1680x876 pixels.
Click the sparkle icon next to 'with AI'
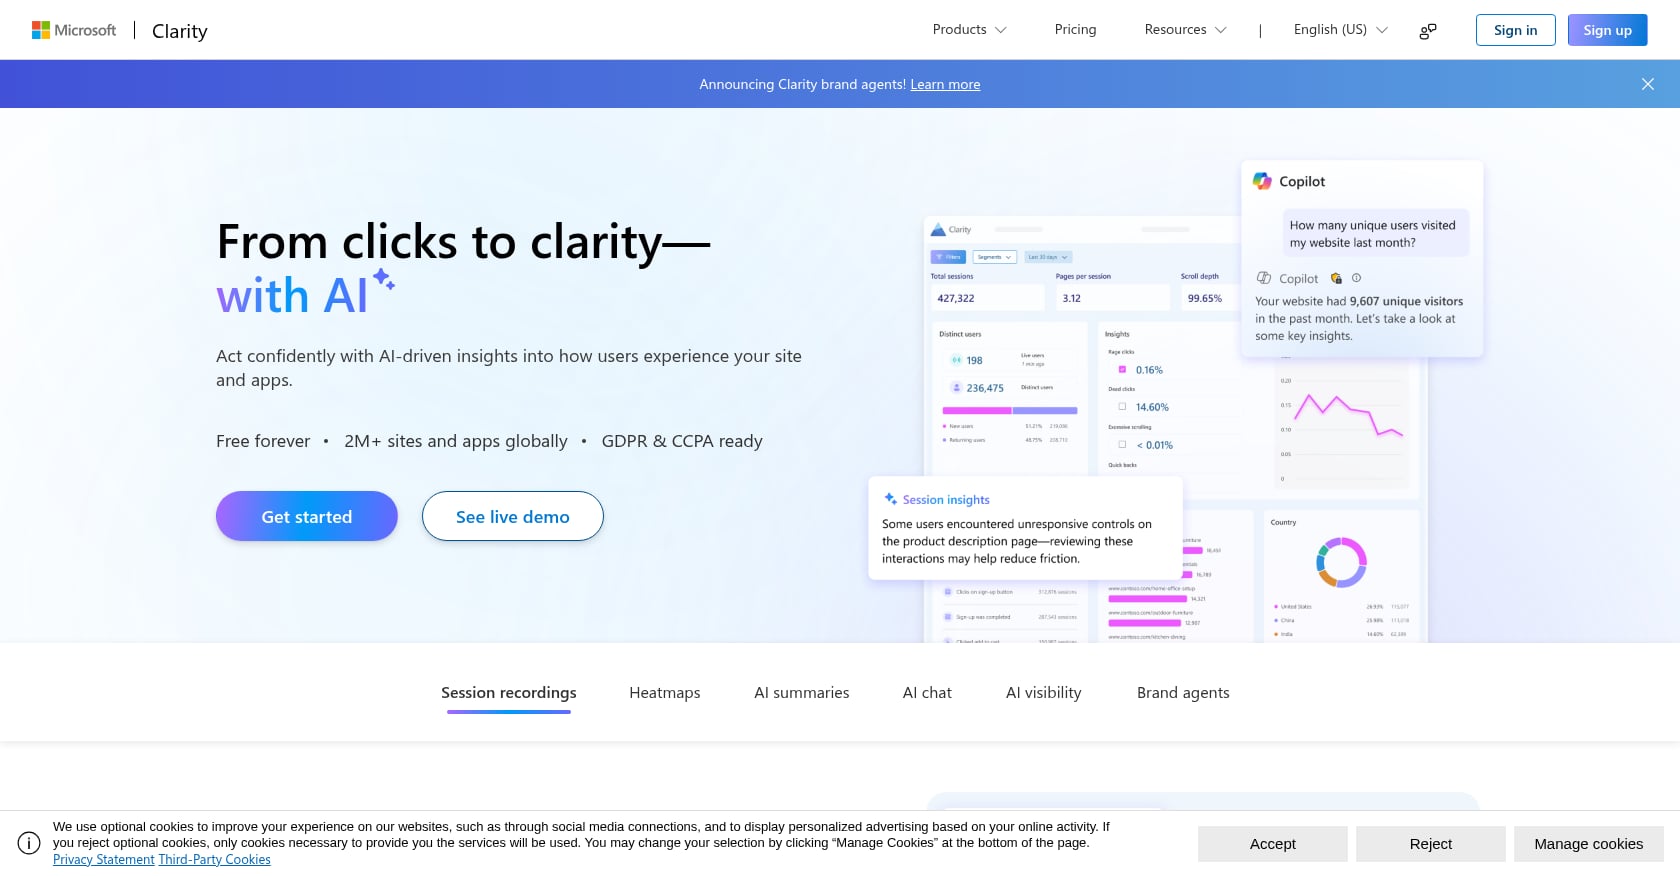[384, 280]
